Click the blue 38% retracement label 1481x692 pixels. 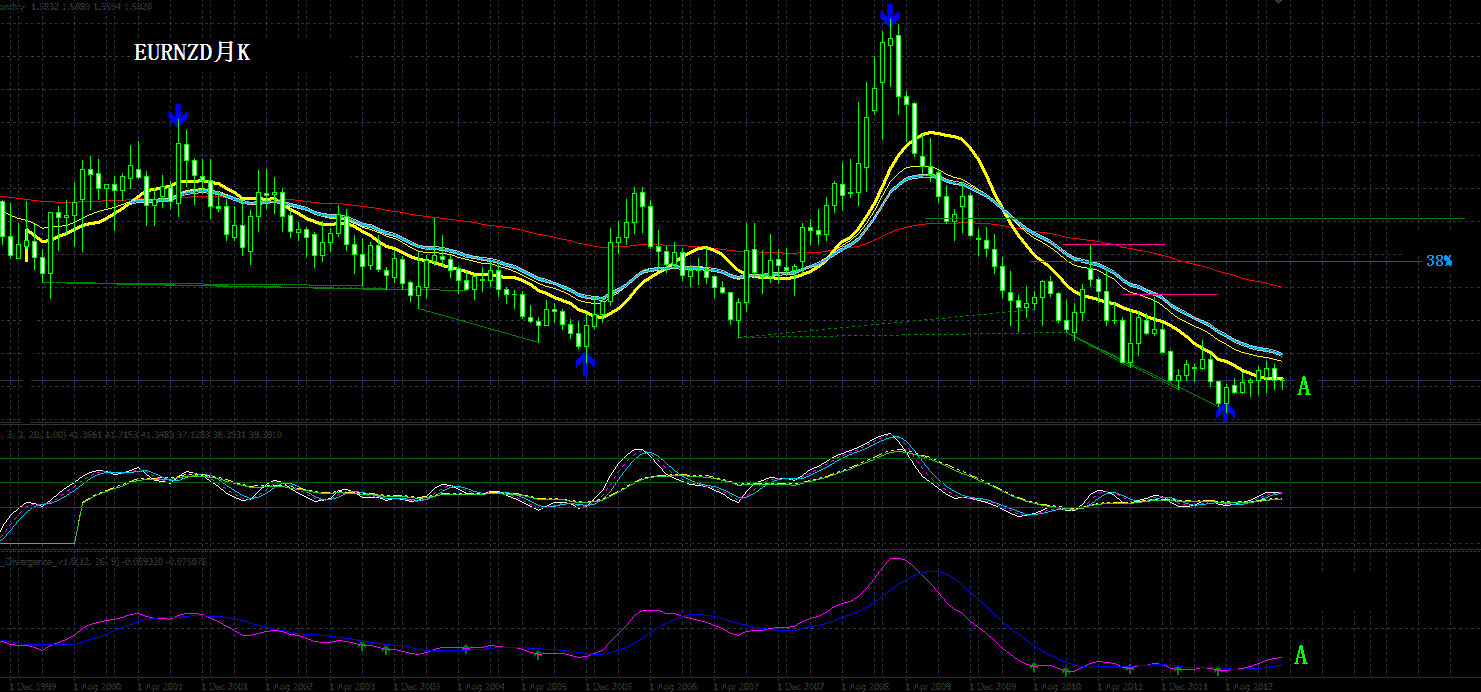[x=1438, y=260]
